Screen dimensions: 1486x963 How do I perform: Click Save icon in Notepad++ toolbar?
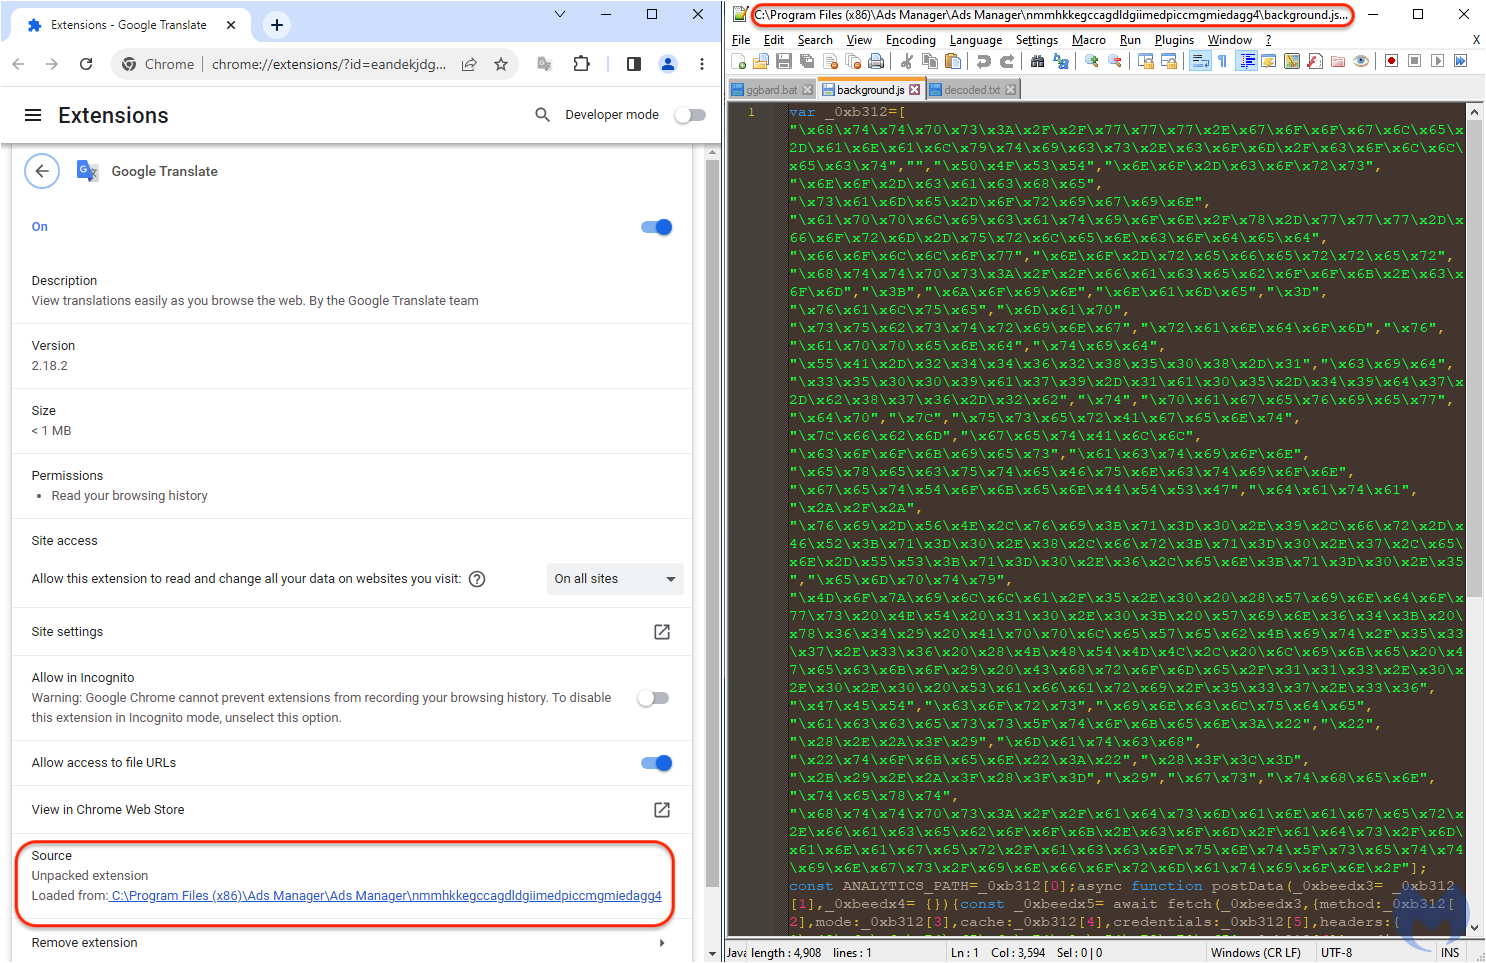pos(784,61)
